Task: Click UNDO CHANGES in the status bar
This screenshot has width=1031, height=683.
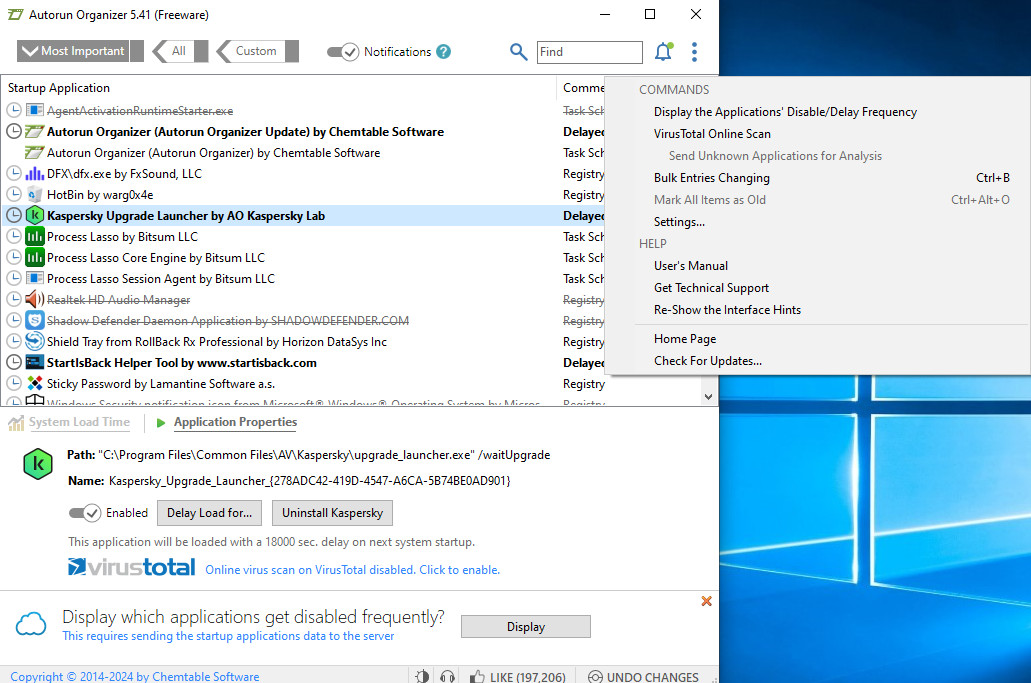Action: (643, 676)
